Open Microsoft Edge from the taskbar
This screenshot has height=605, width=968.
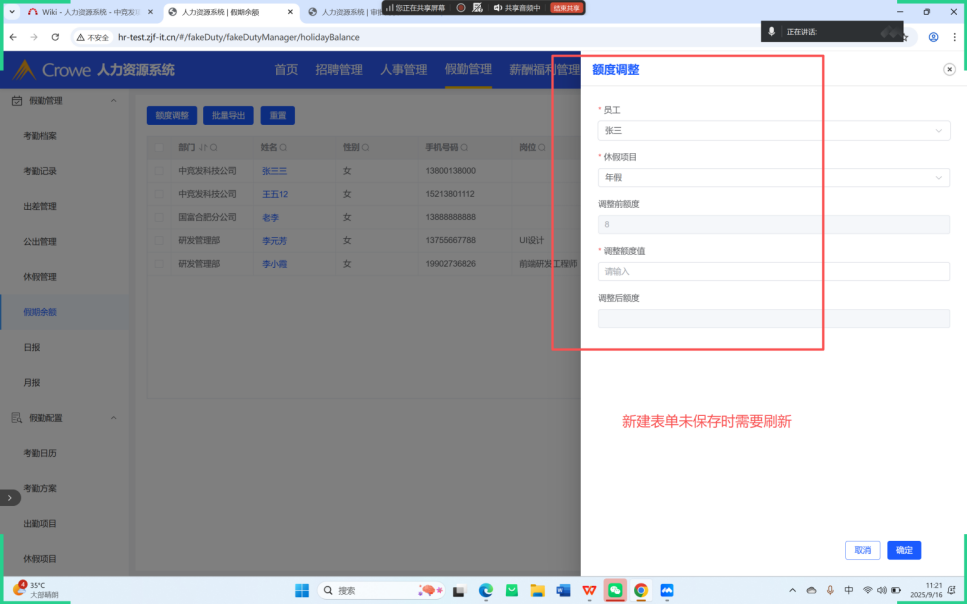click(x=486, y=590)
